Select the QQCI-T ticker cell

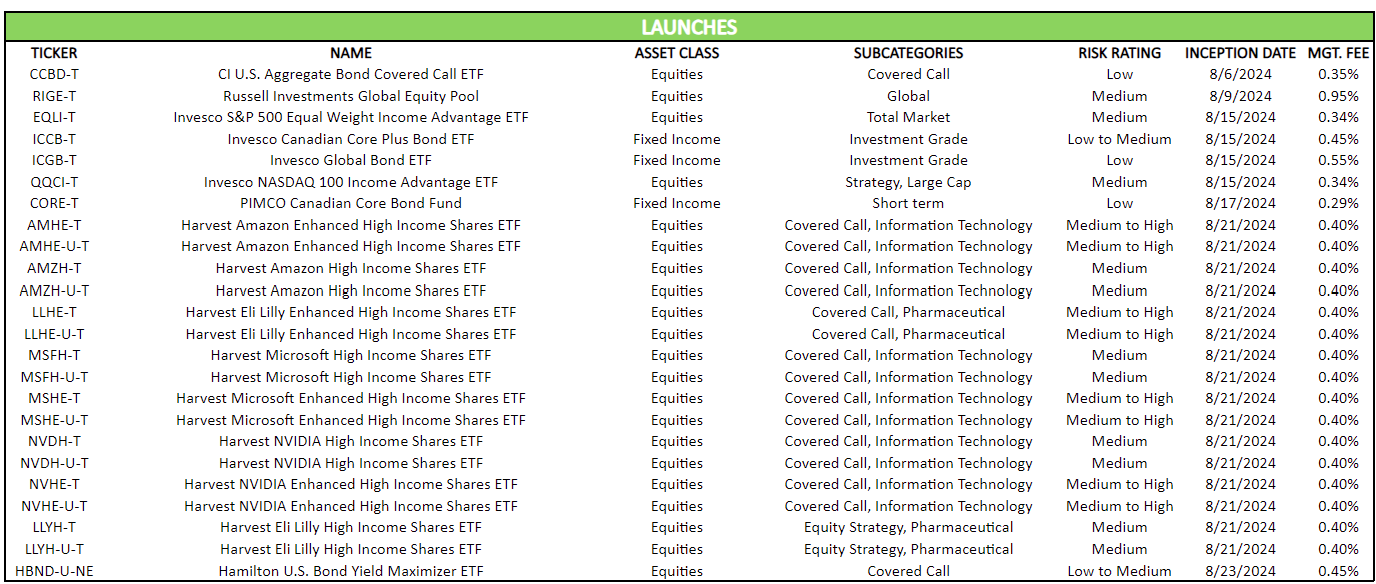54,182
